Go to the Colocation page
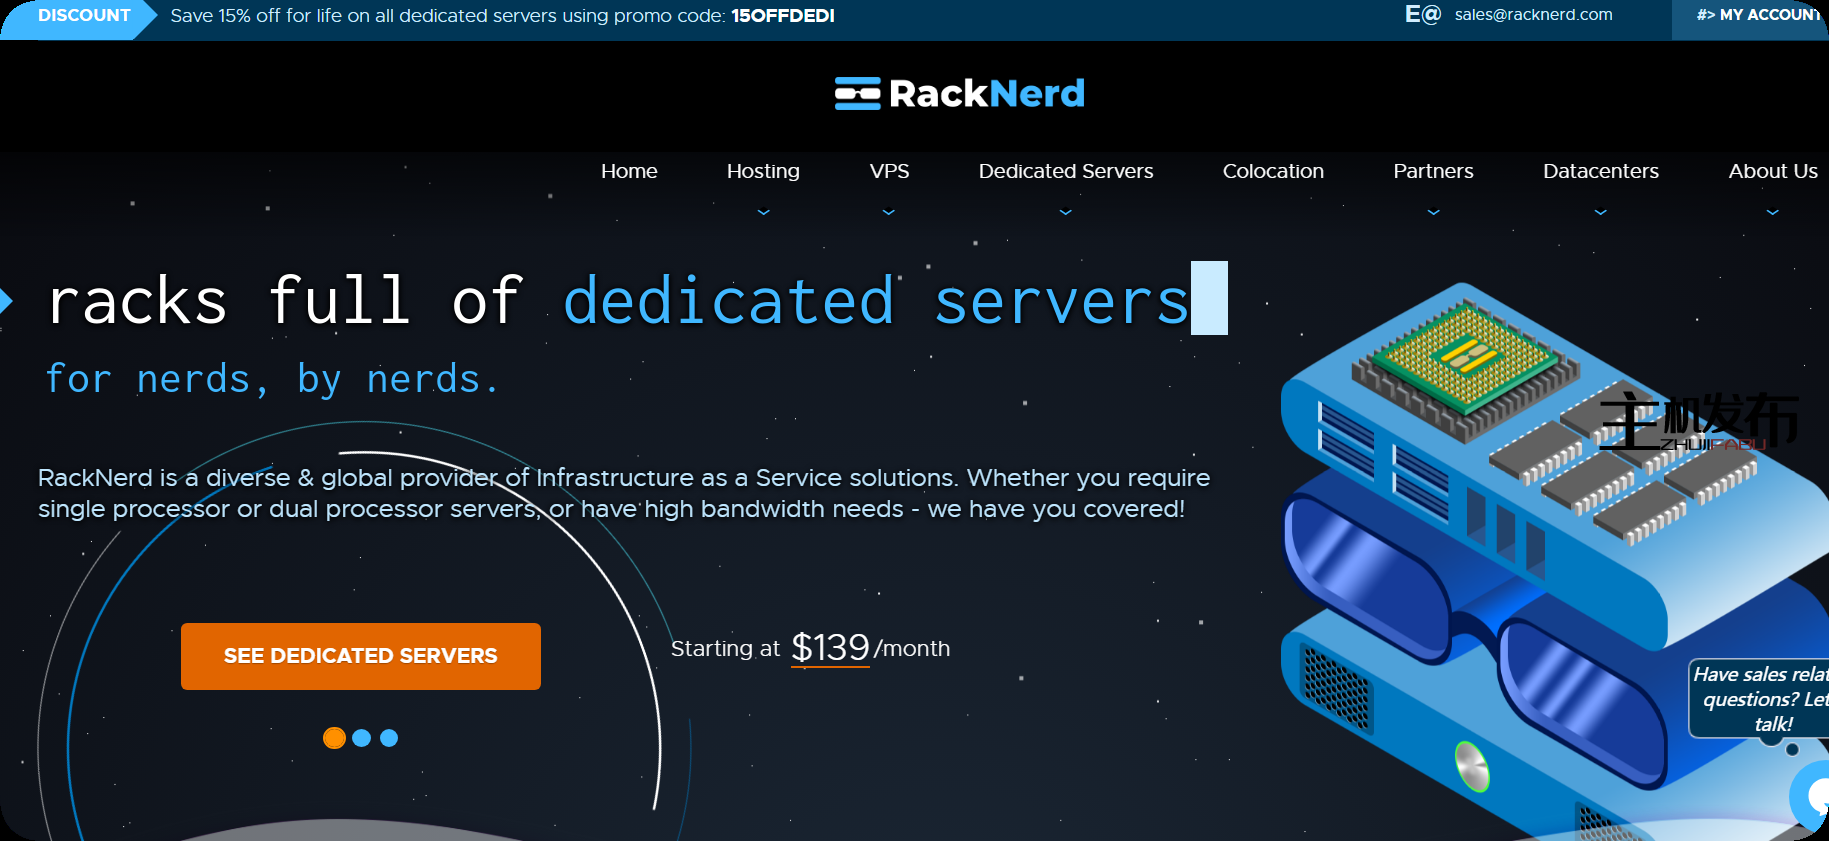This screenshot has width=1829, height=841. (1273, 171)
